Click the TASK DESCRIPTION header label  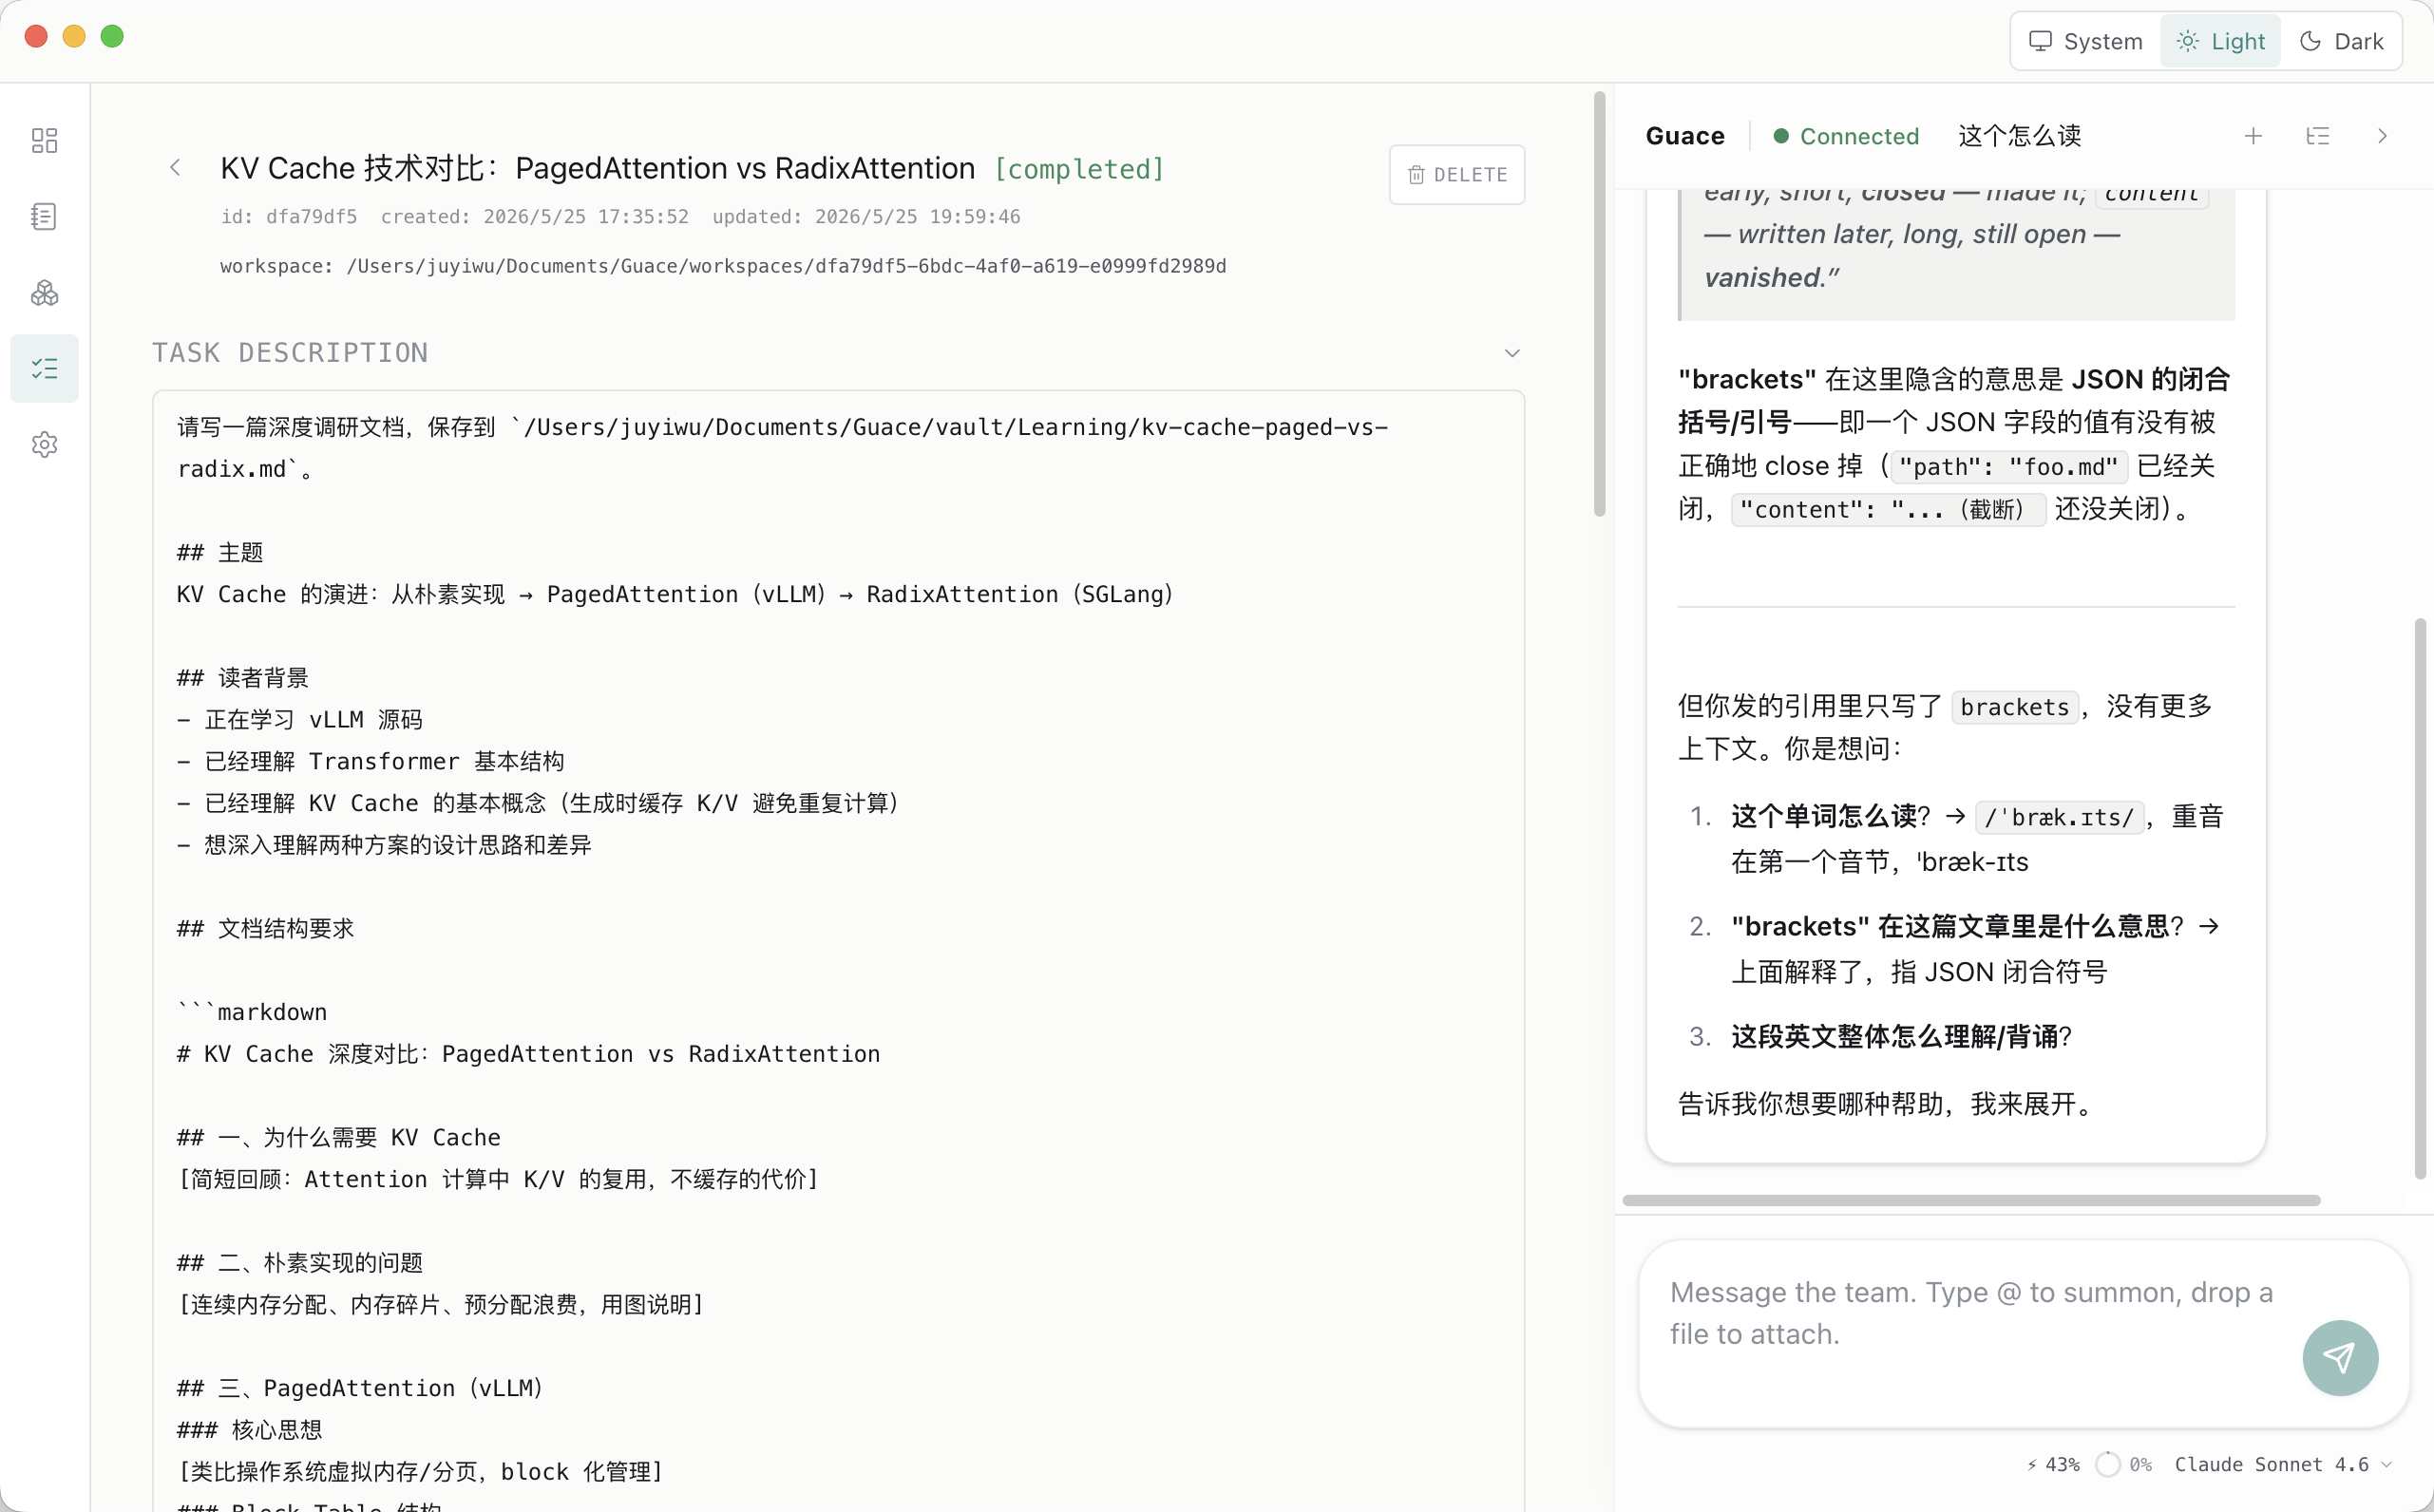tap(290, 353)
